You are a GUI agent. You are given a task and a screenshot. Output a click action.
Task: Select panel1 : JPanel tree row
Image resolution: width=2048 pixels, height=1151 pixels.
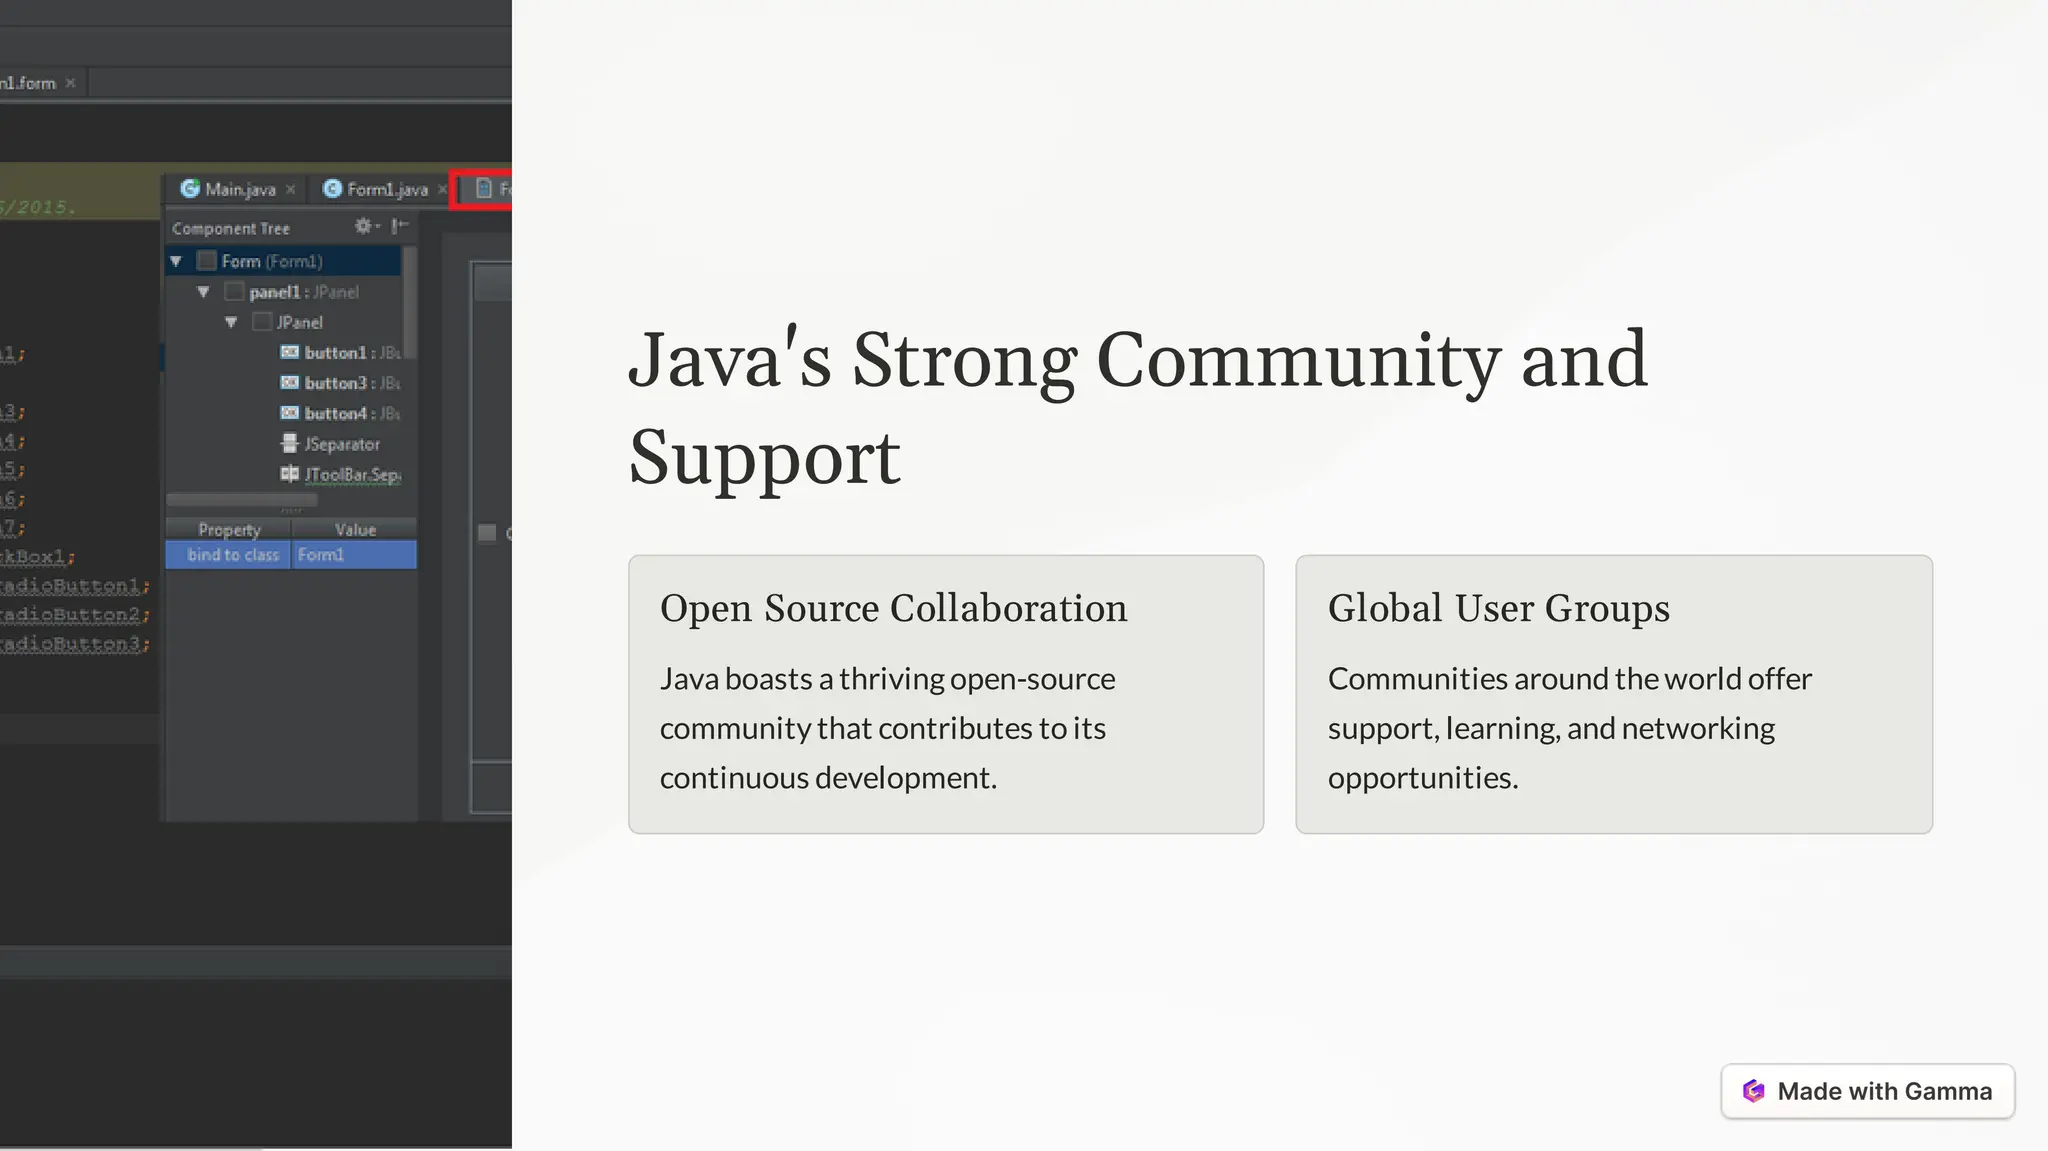tap(284, 292)
